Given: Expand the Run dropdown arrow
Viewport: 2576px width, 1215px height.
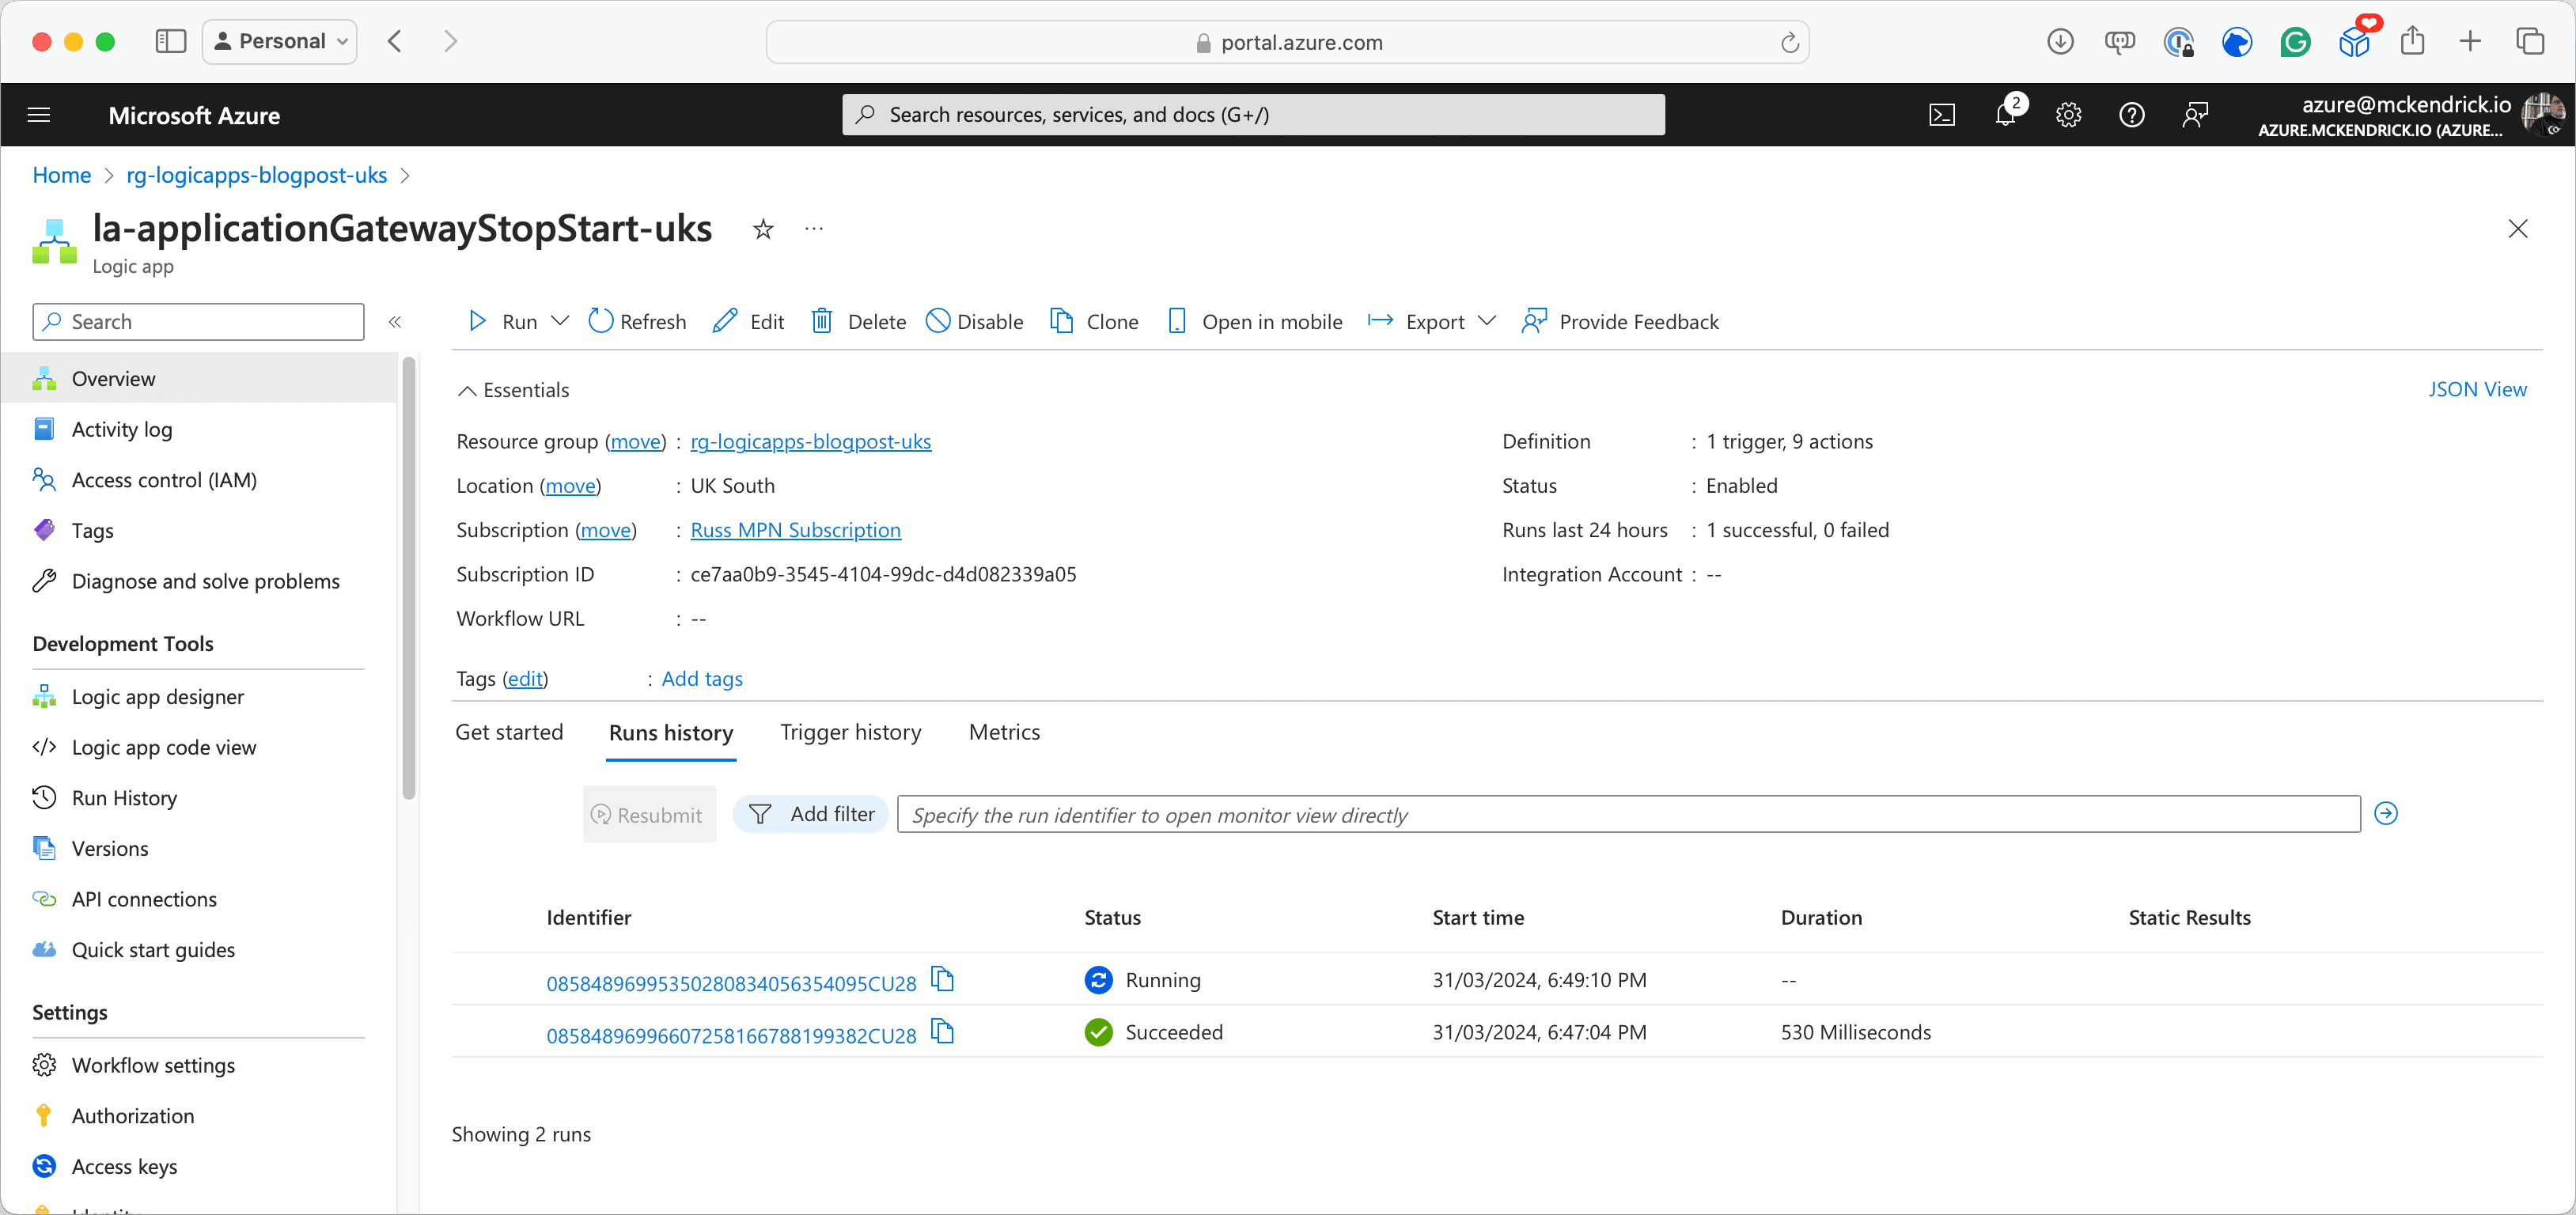Looking at the screenshot, I should pos(560,321).
